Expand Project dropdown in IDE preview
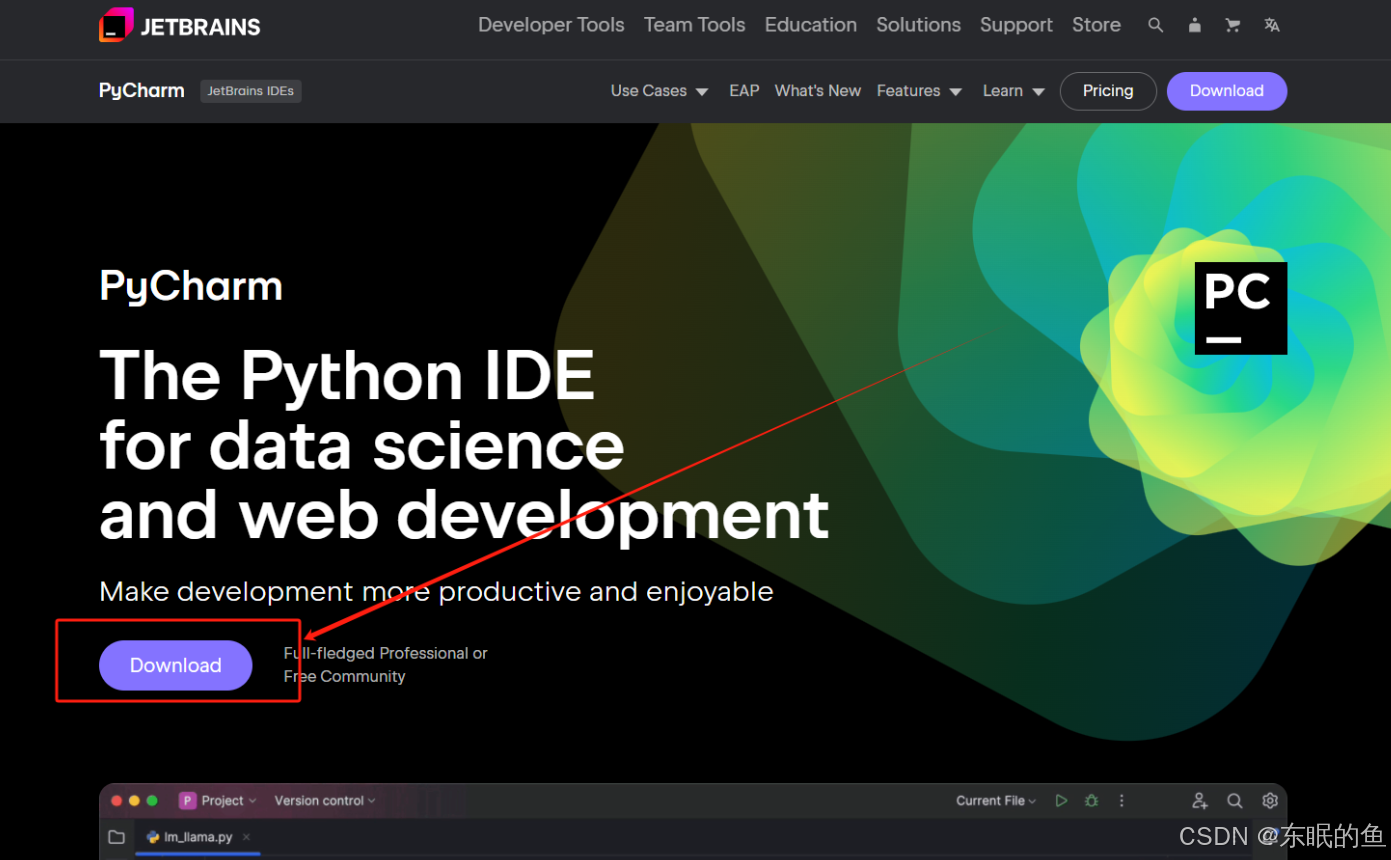Viewport: 1391px width, 860px height. (x=229, y=801)
